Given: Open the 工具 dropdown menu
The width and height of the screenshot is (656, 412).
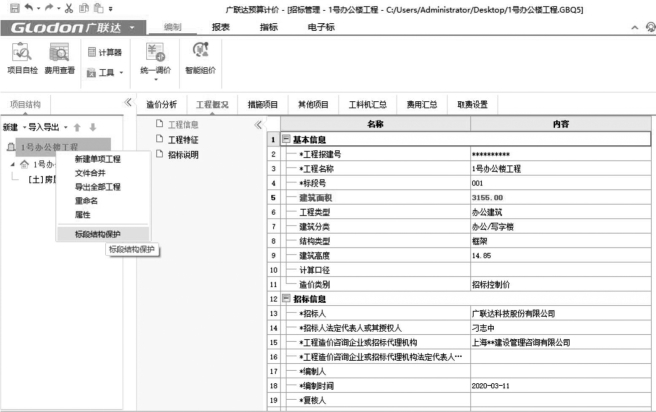Looking at the screenshot, I should (x=105, y=73).
